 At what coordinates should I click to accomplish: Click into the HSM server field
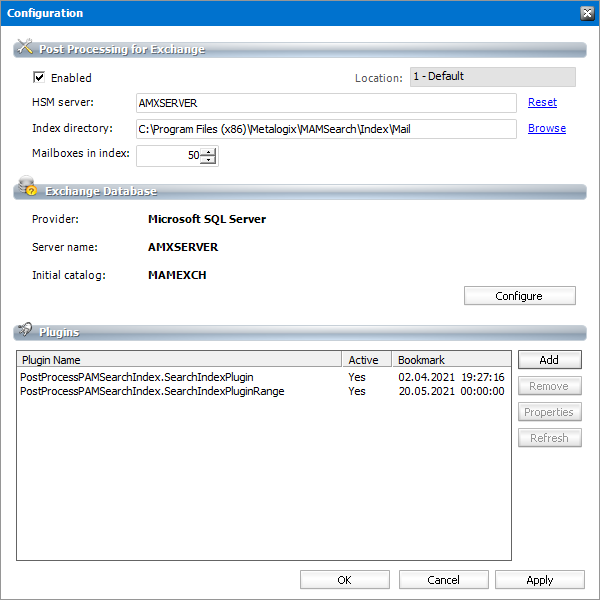click(x=326, y=103)
